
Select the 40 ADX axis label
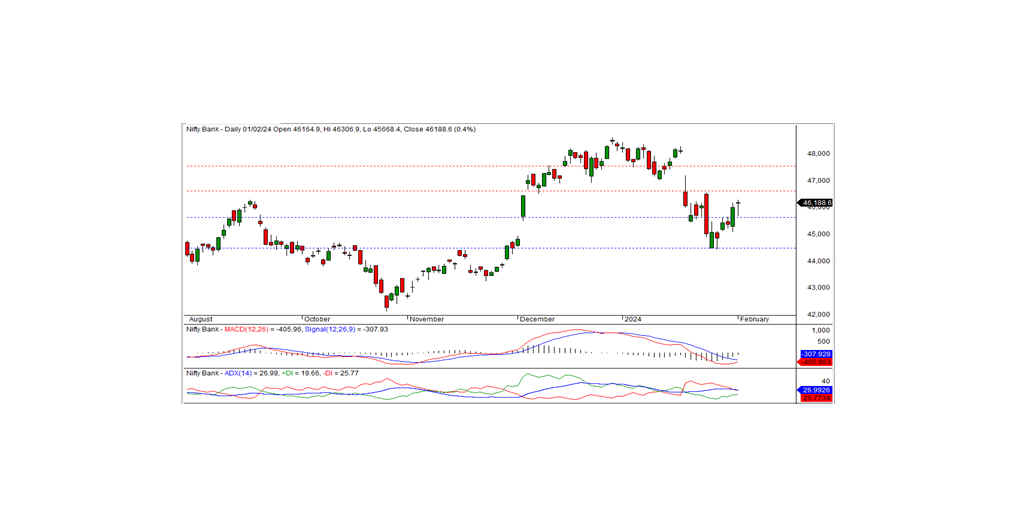pyautogui.click(x=826, y=381)
